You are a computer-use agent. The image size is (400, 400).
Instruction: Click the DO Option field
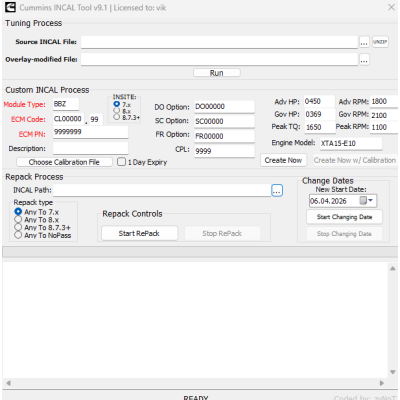pyautogui.click(x=224, y=107)
